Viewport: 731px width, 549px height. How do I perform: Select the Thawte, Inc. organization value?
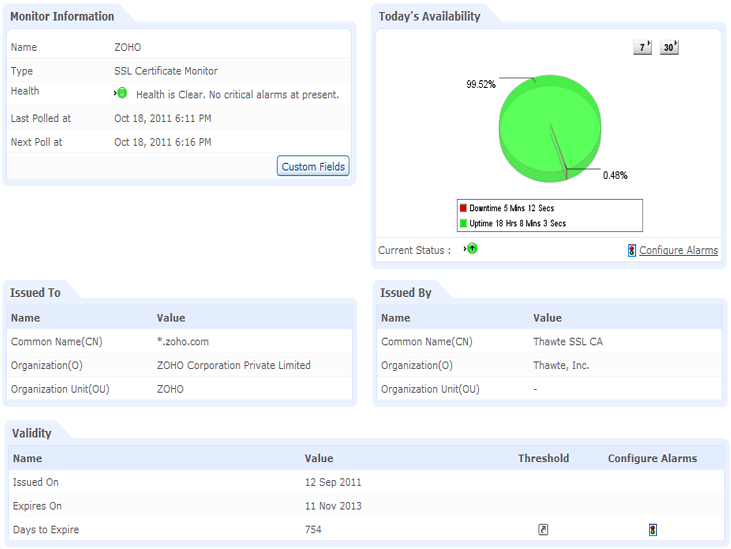tap(561, 365)
